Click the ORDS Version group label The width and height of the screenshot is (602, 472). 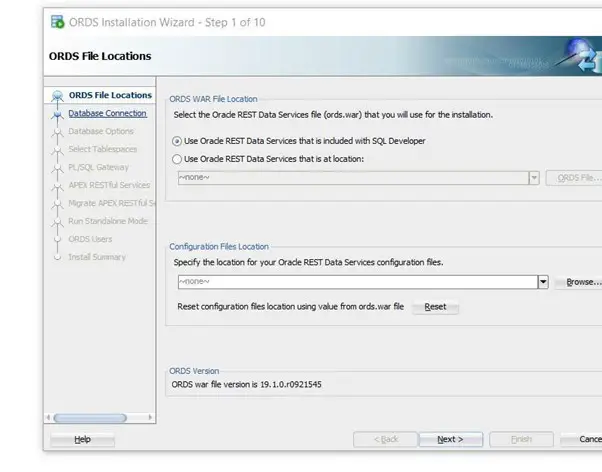[x=194, y=371]
